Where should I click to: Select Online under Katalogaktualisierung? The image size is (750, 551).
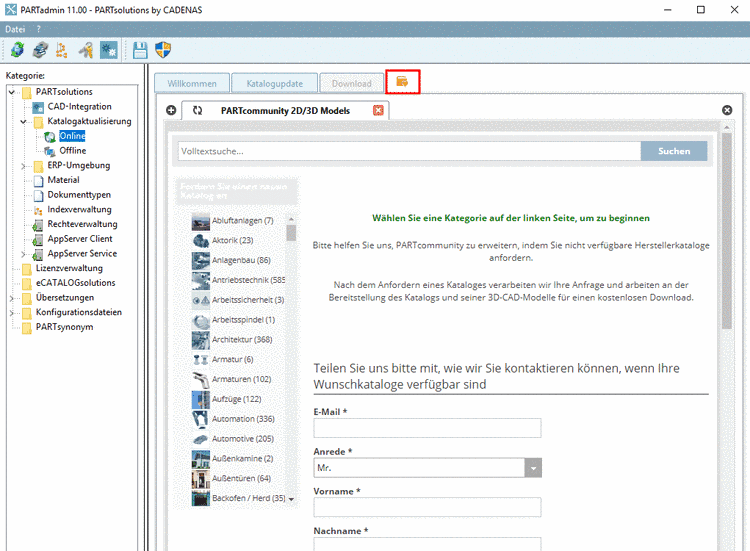click(x=72, y=136)
